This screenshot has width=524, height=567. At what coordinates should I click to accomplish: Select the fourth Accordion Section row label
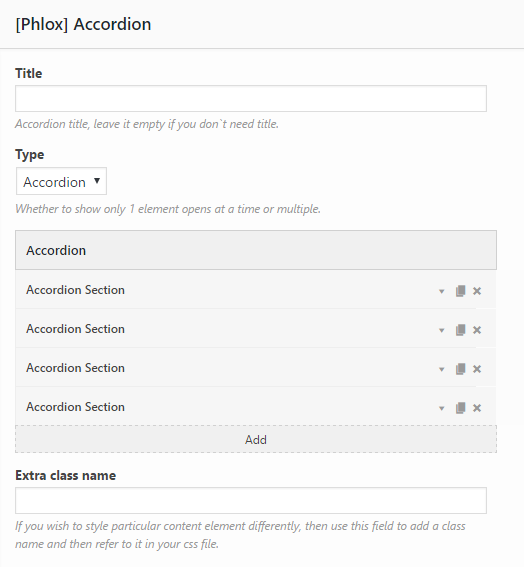[x=75, y=407]
